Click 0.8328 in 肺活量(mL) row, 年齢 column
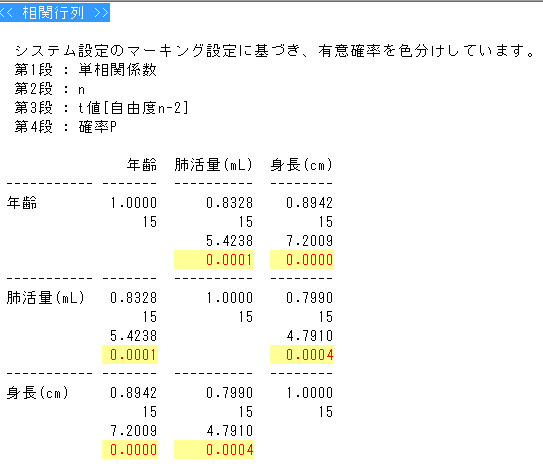543x466 pixels. tap(134, 298)
